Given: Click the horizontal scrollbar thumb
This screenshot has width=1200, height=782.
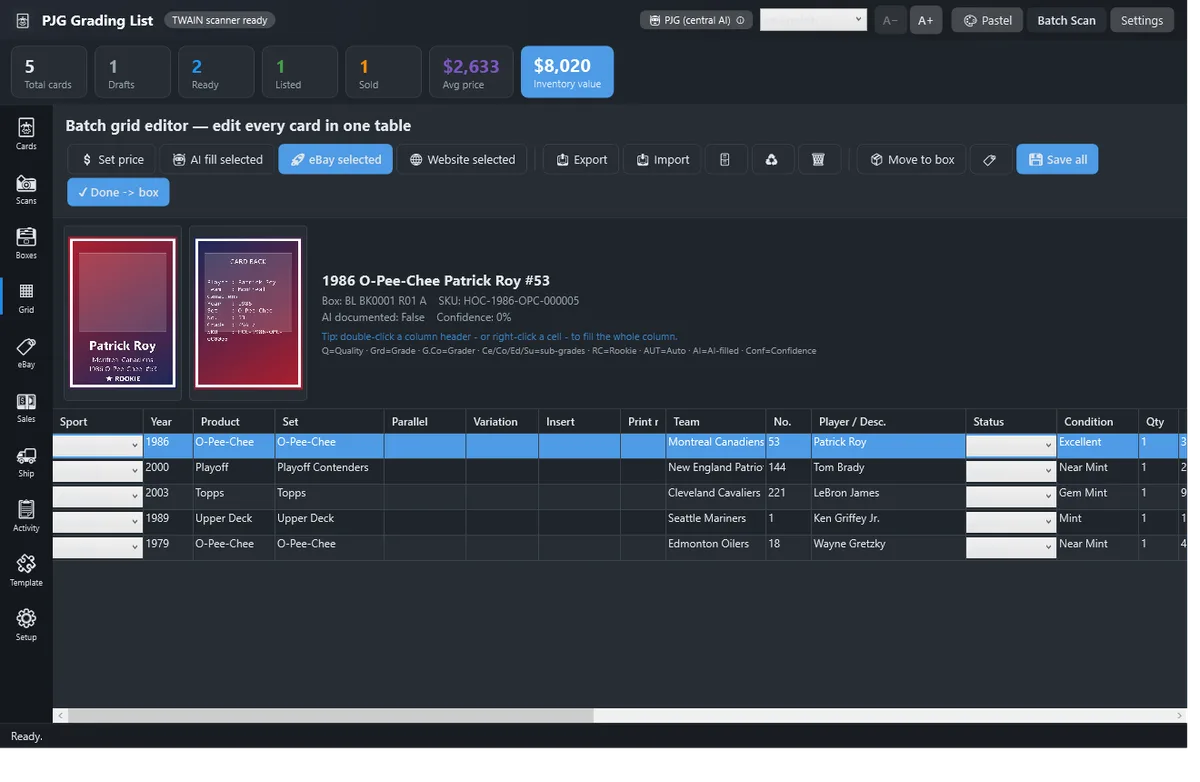Looking at the screenshot, I should (x=331, y=716).
